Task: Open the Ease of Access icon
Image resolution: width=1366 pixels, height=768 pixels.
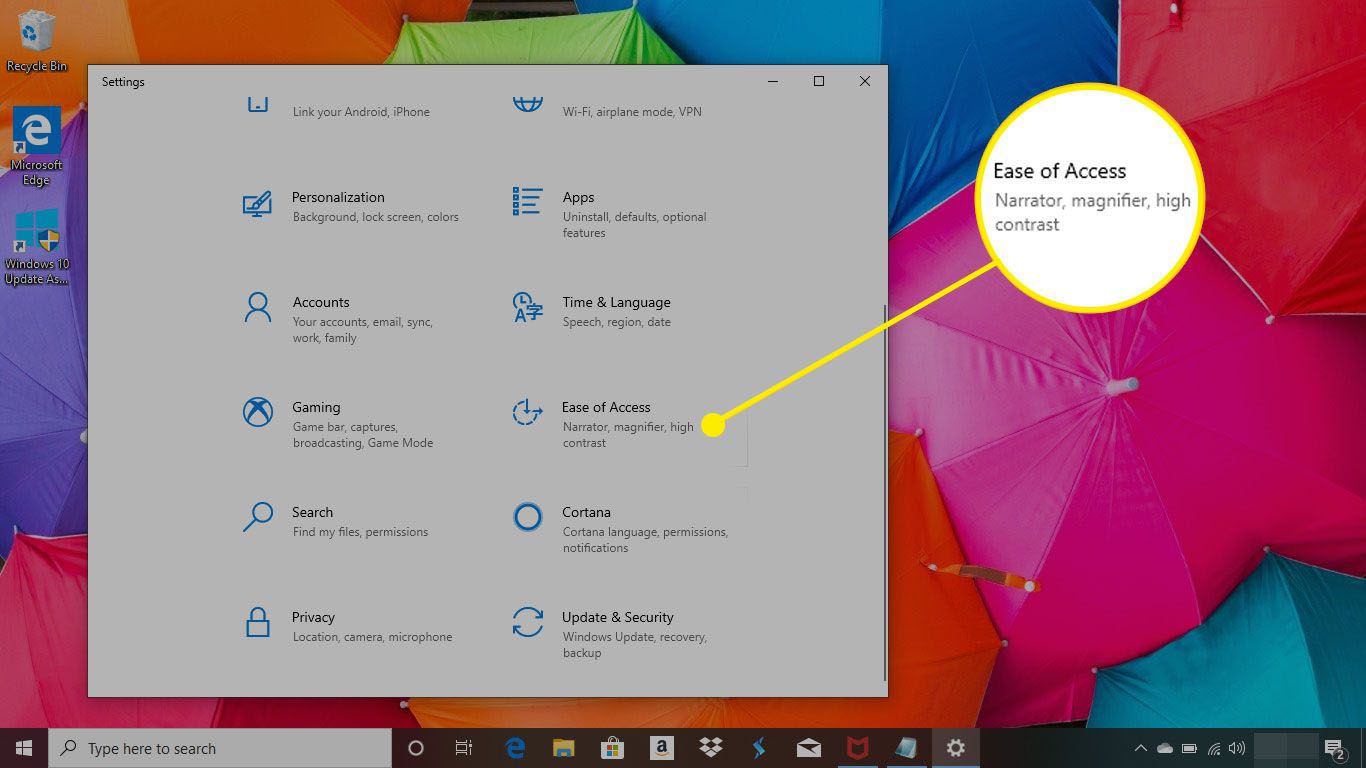Action: click(527, 411)
